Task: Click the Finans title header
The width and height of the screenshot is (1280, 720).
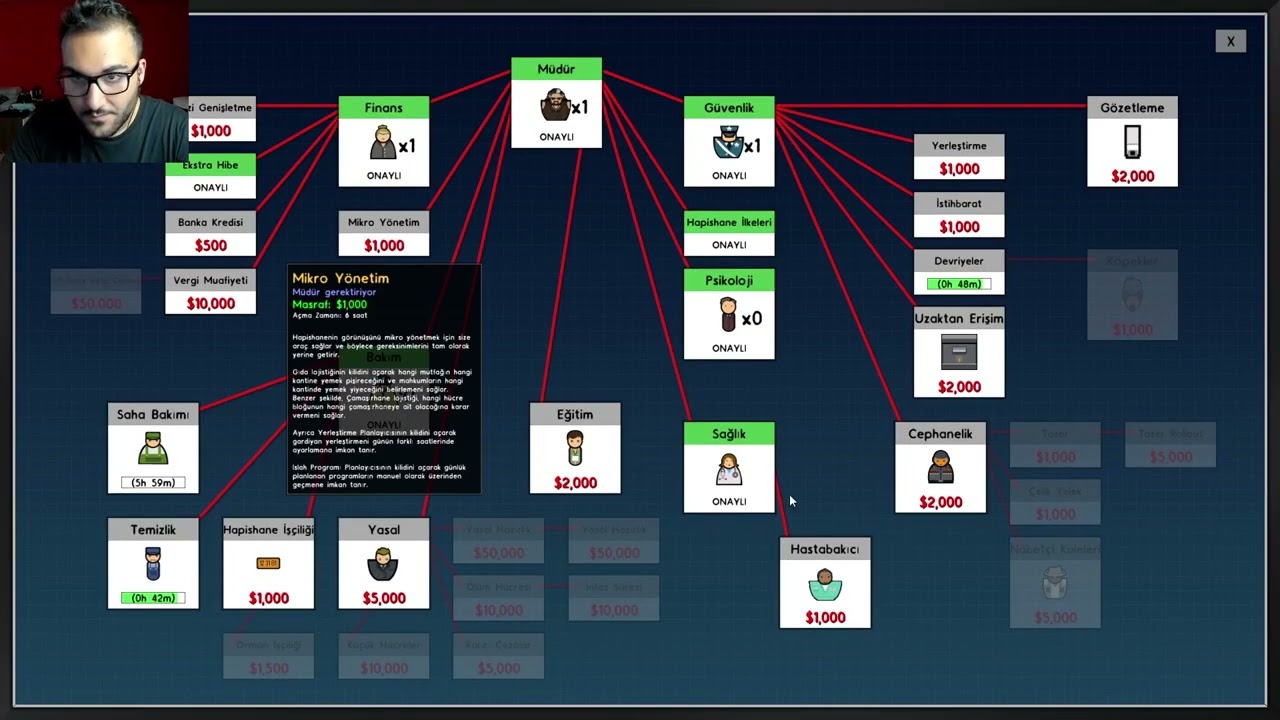Action: point(383,108)
